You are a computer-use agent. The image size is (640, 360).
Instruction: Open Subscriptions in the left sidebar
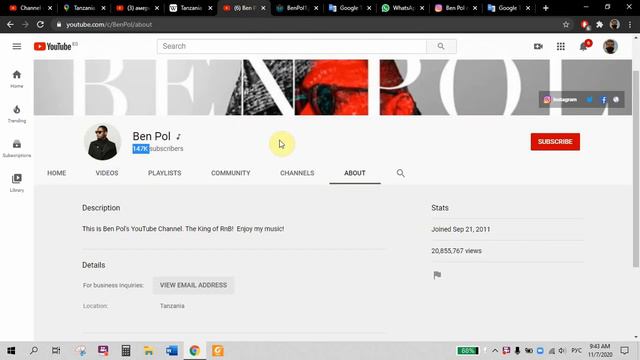(17, 148)
